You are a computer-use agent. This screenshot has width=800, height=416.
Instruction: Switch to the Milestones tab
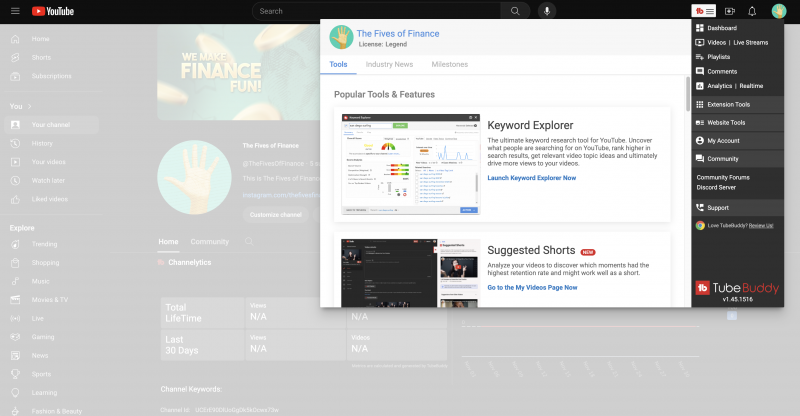(449, 64)
